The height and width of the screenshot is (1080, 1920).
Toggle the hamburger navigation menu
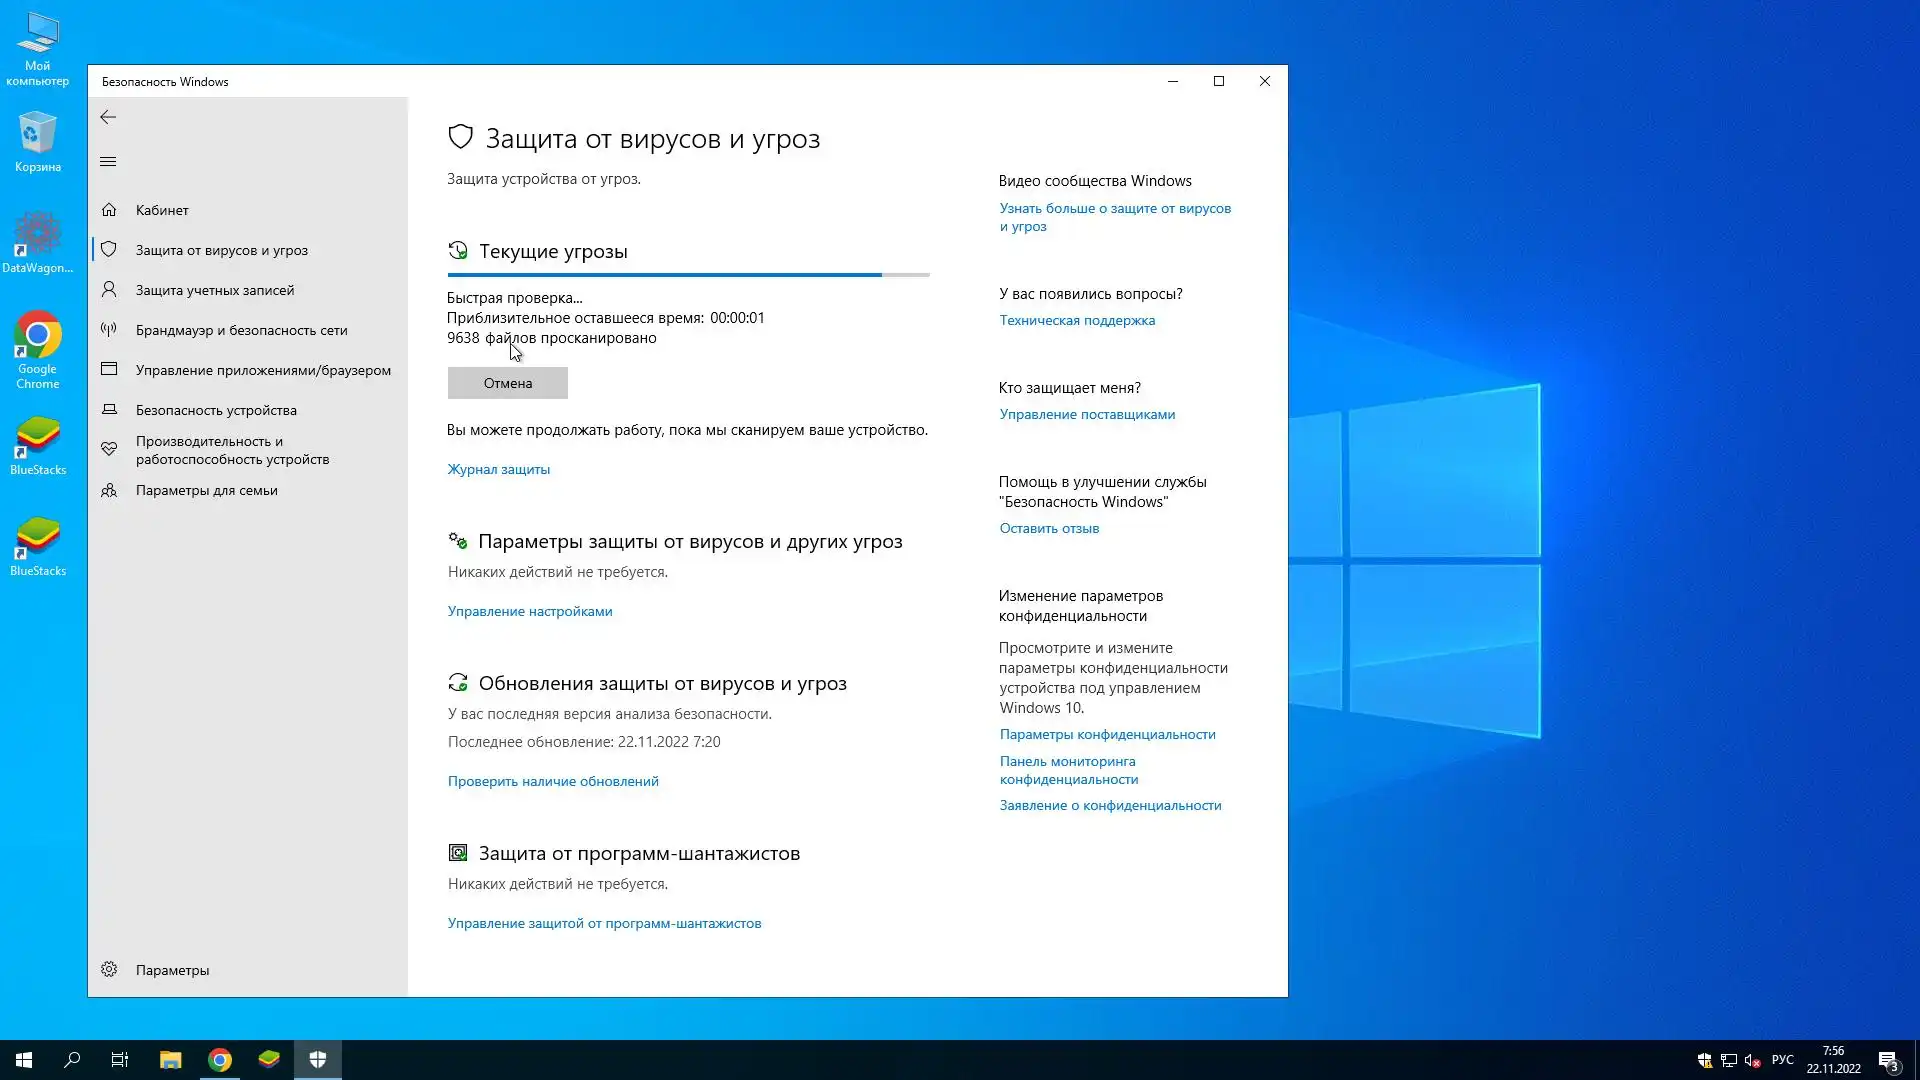(x=108, y=162)
